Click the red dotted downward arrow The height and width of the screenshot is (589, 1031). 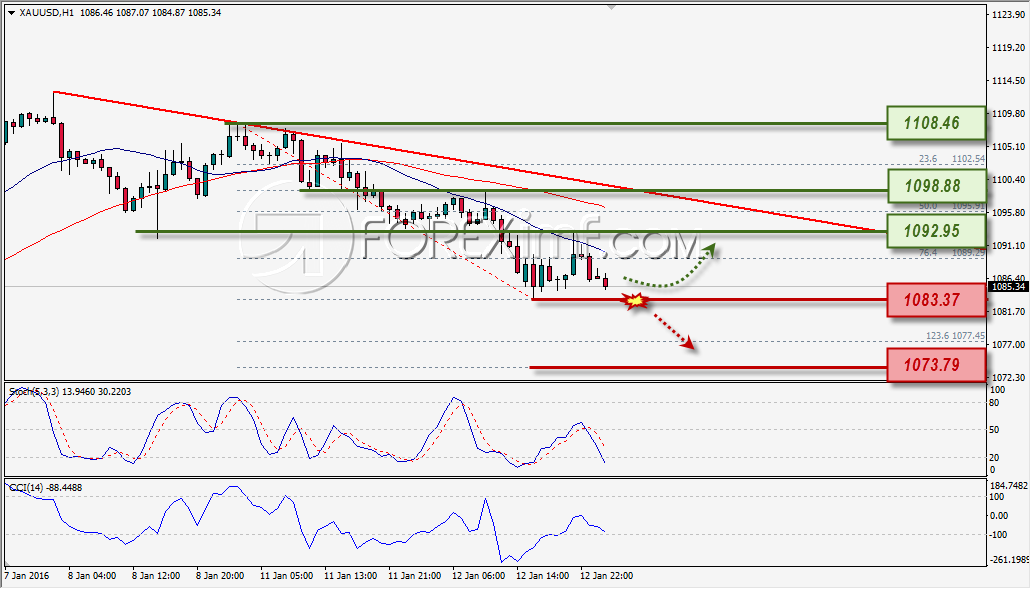point(673,330)
